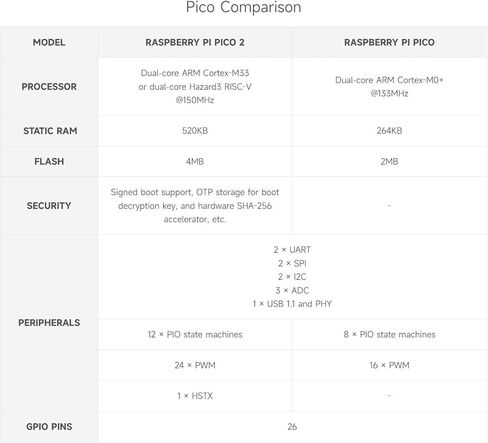This screenshot has height=443, width=488.
Task: Click the 2MB flash value
Action: [389, 162]
